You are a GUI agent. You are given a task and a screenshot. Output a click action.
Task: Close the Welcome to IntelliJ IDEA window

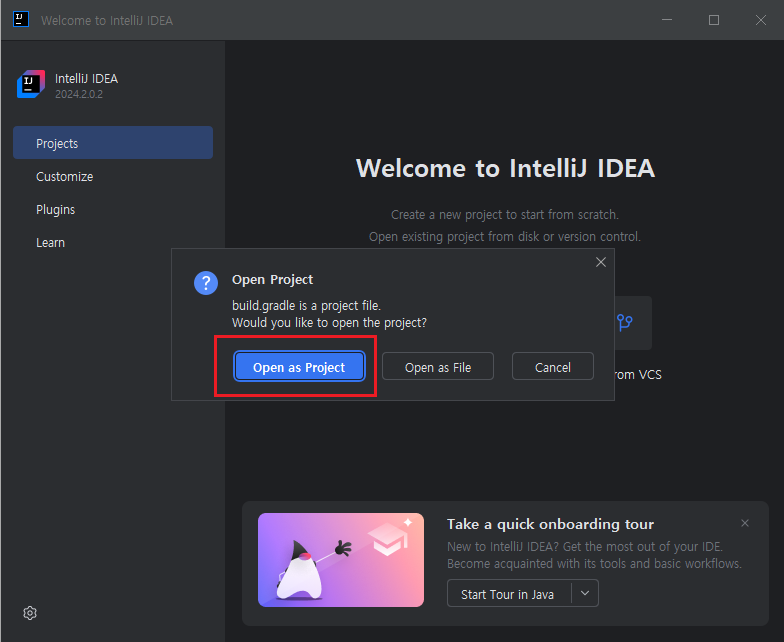760,20
